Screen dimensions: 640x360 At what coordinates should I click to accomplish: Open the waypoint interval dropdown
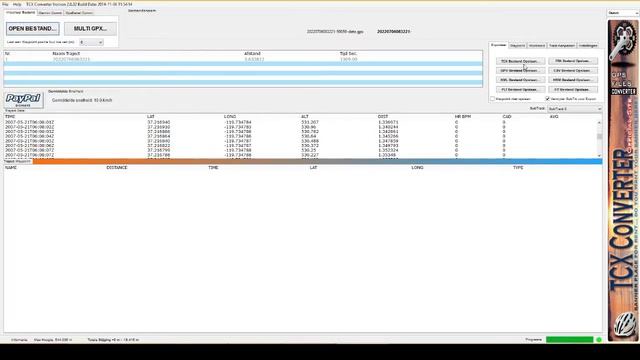[x=91, y=42]
